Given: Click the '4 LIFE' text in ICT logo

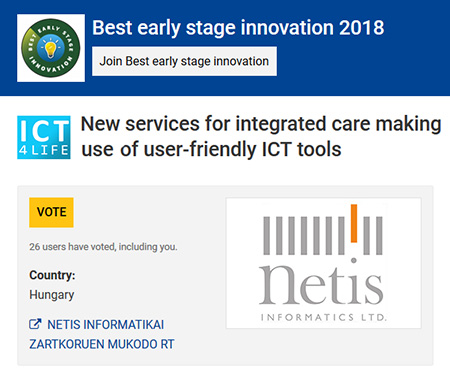Looking at the screenshot, I should [44, 151].
